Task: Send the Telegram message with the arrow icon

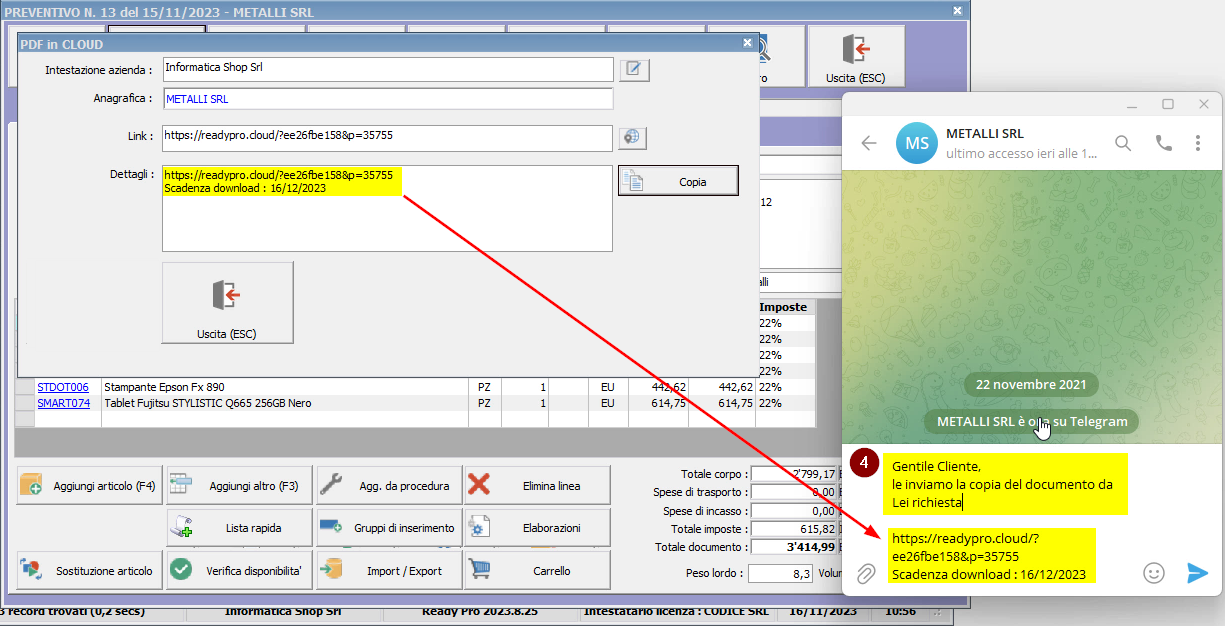Action: (1197, 572)
